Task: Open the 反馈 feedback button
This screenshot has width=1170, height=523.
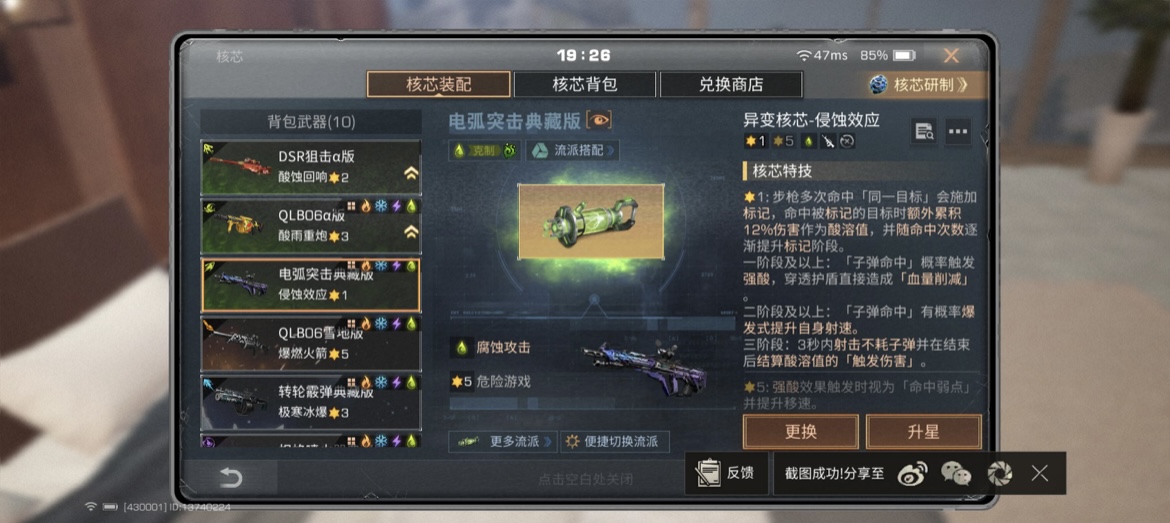Action: (726, 473)
